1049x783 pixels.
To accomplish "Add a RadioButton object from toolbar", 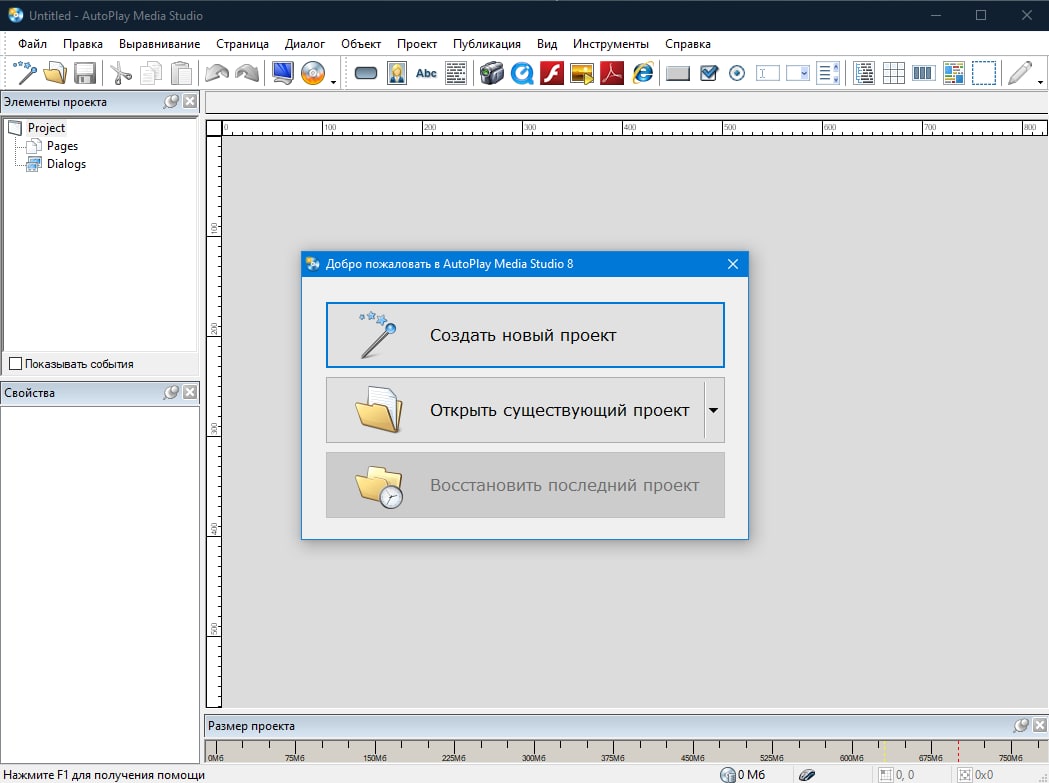I will point(737,73).
